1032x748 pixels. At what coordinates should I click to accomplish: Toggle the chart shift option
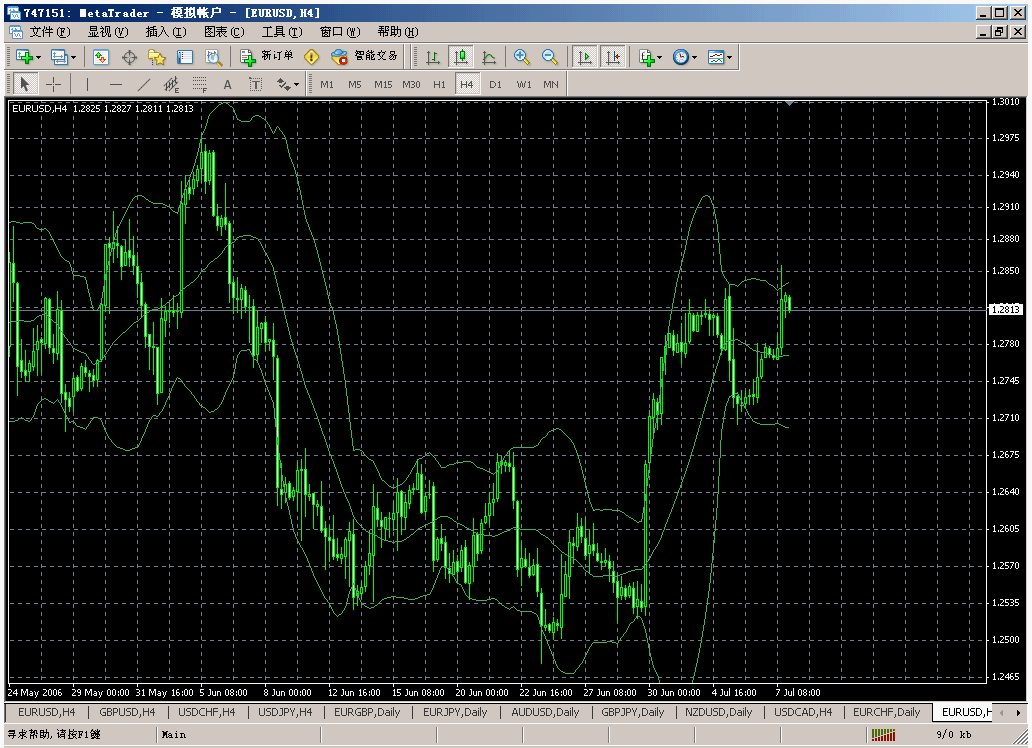pyautogui.click(x=612, y=57)
